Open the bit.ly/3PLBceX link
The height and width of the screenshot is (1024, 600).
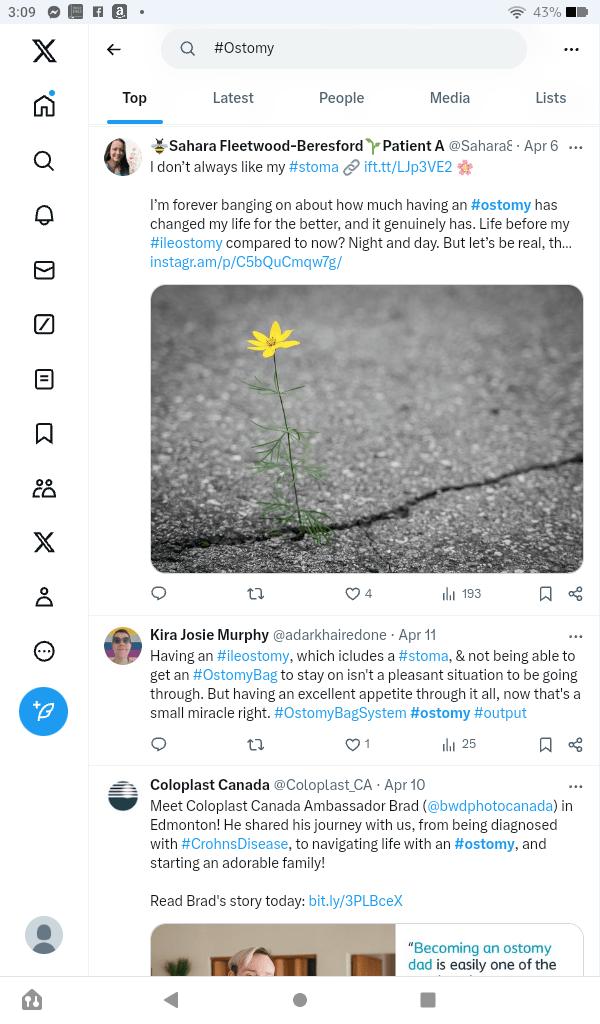pyautogui.click(x=355, y=901)
